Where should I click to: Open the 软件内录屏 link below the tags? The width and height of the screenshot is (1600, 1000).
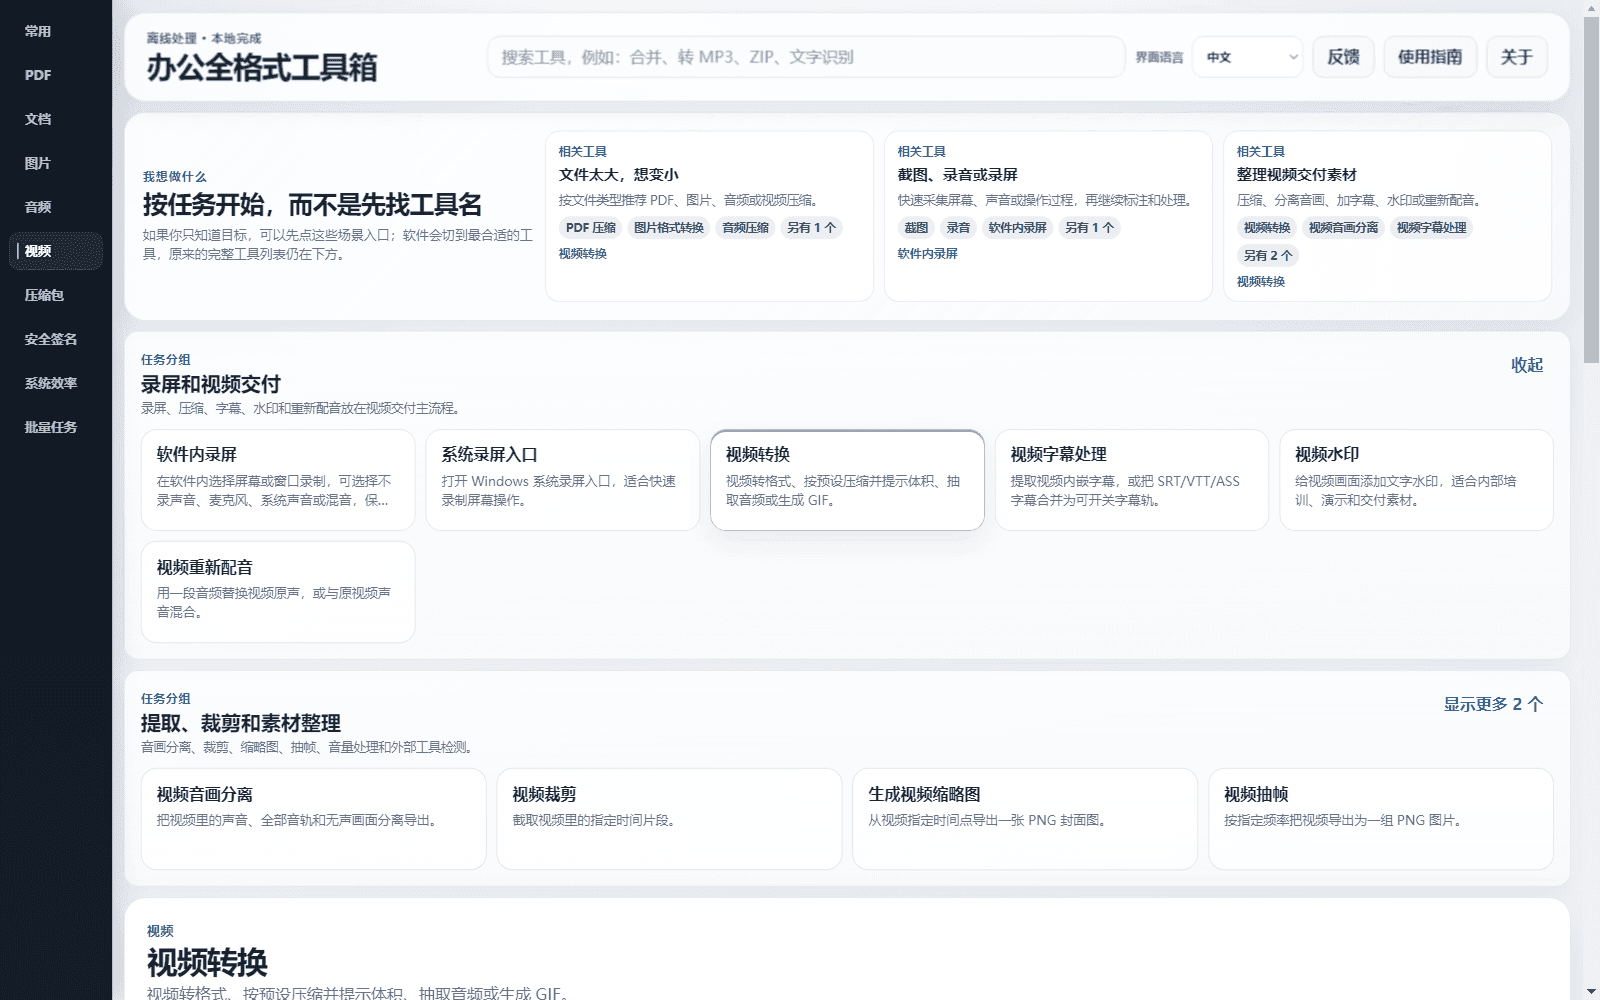point(928,254)
